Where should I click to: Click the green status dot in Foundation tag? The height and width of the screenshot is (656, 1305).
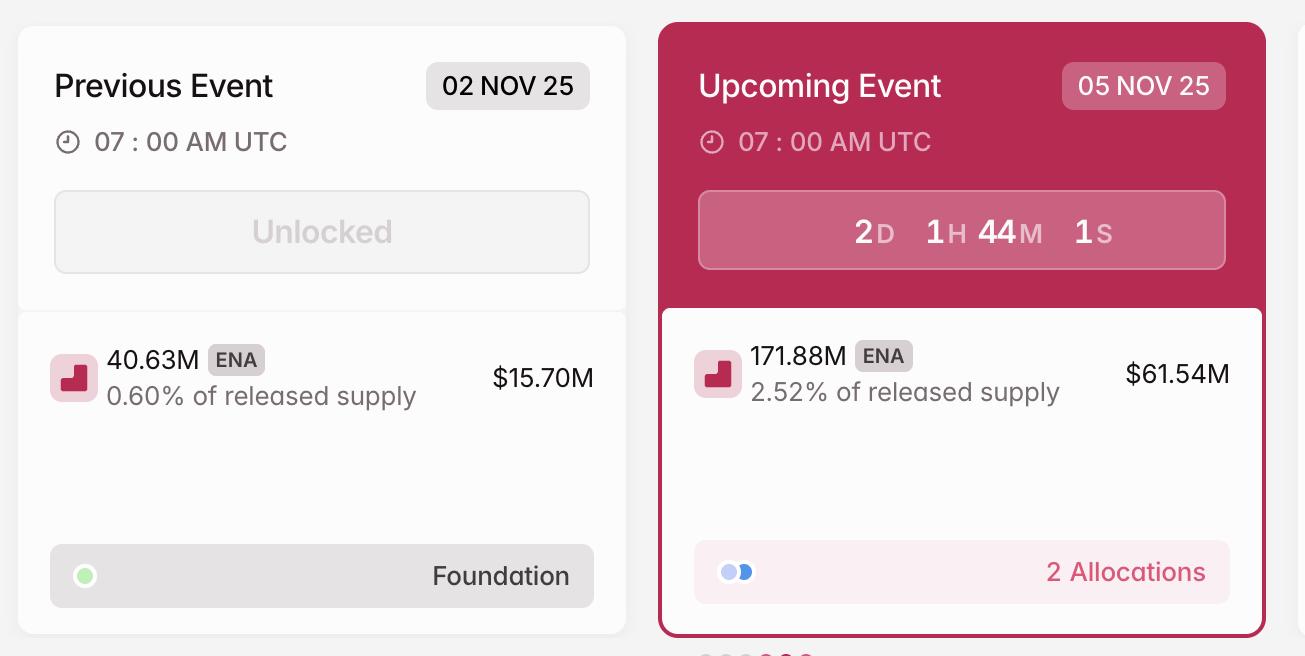[x=85, y=576]
